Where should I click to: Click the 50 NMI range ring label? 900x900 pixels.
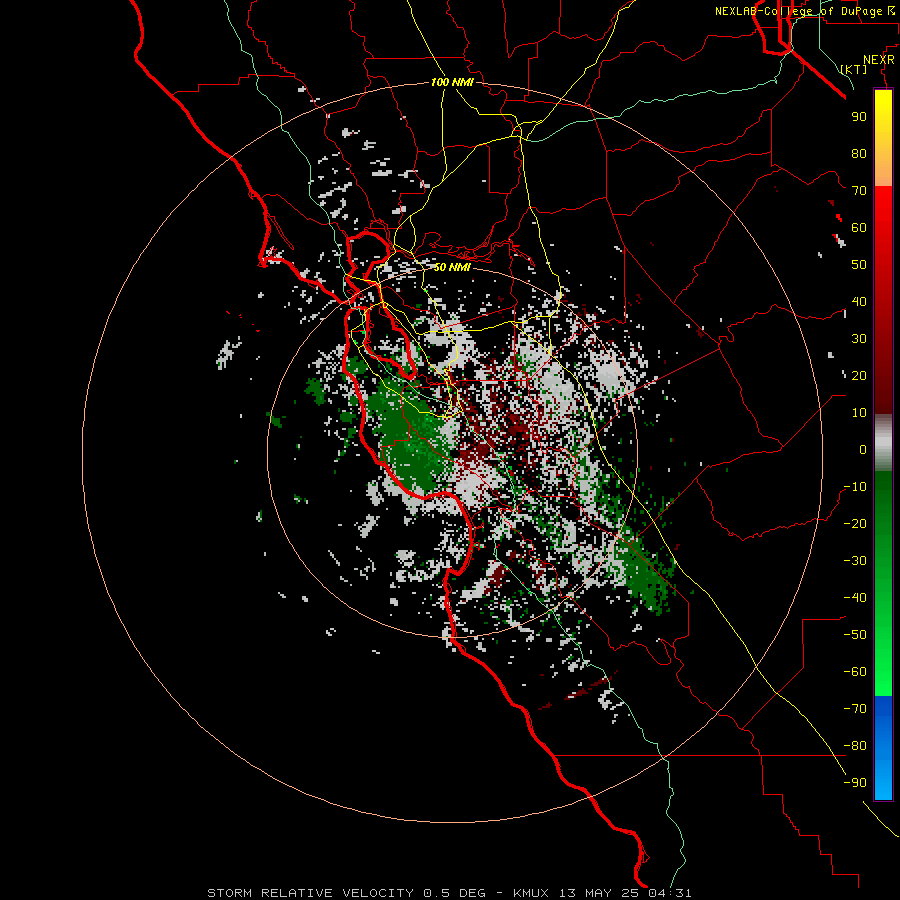pyautogui.click(x=452, y=267)
